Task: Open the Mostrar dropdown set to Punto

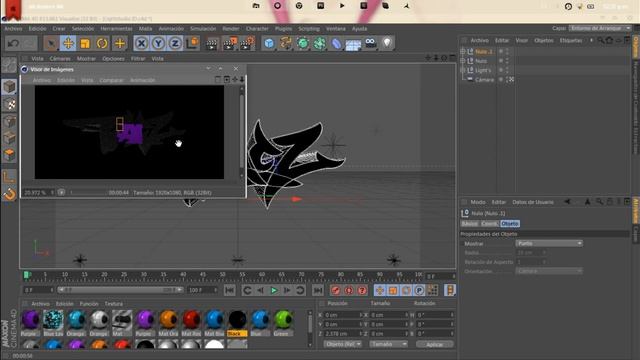Action: point(549,243)
